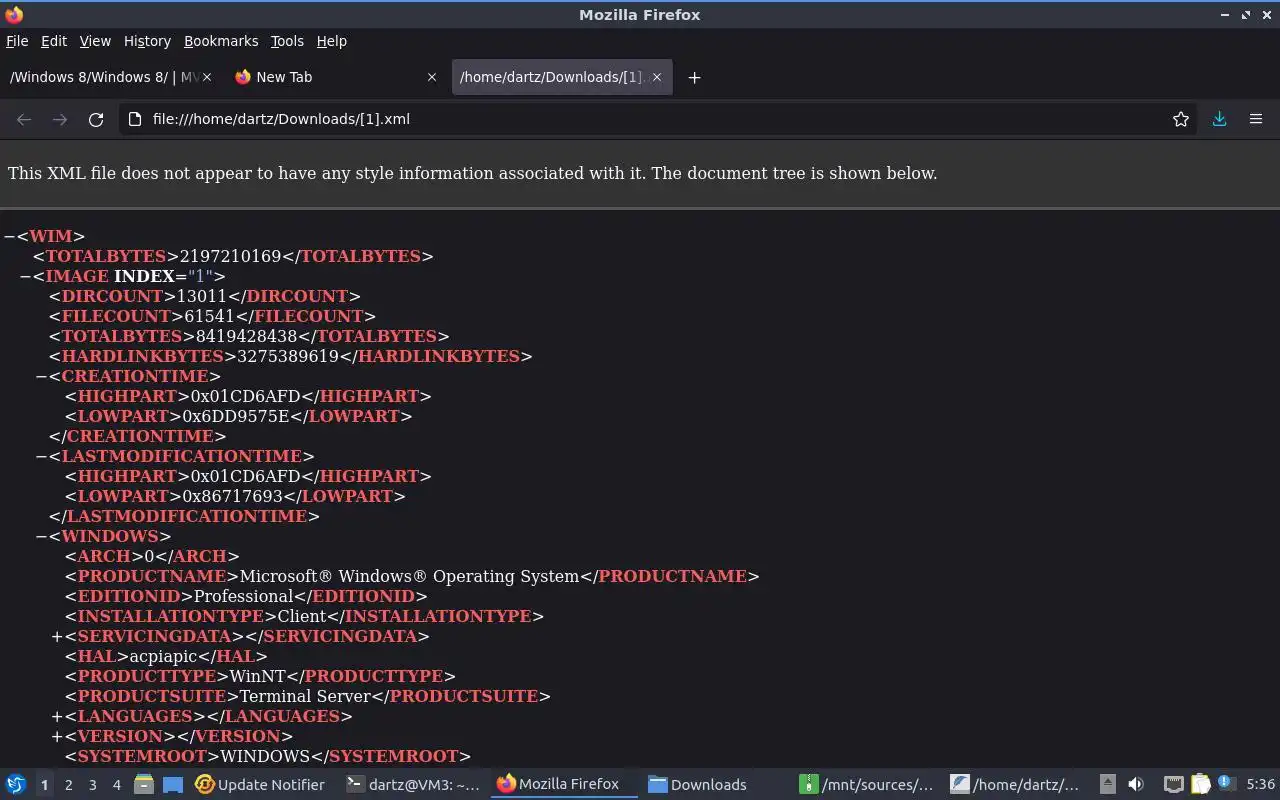Open the network status tray icon
The width and height of the screenshot is (1280, 800).
pyautogui.click(x=1174, y=785)
